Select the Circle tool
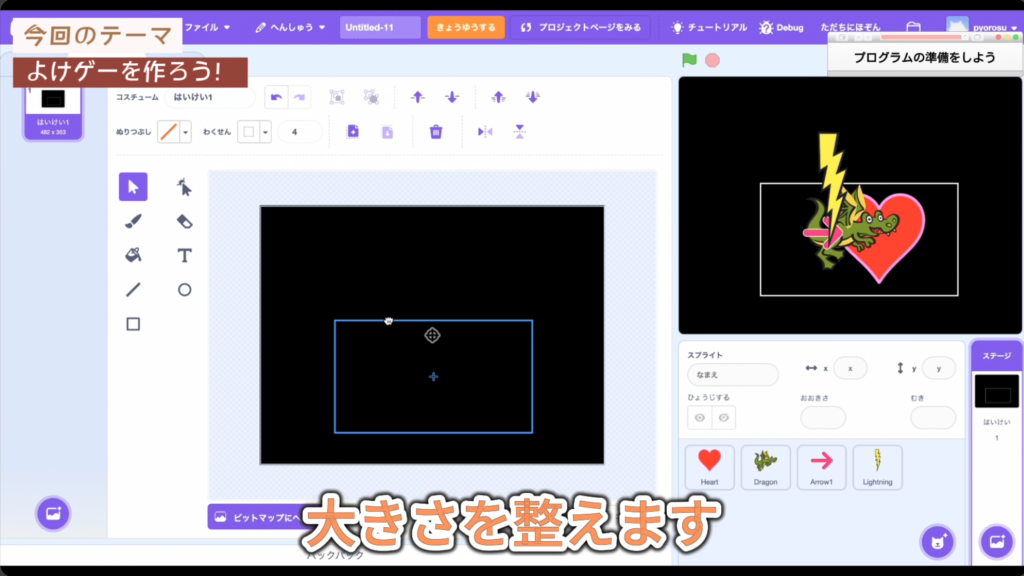Image resolution: width=1024 pixels, height=576 pixels. [x=184, y=290]
